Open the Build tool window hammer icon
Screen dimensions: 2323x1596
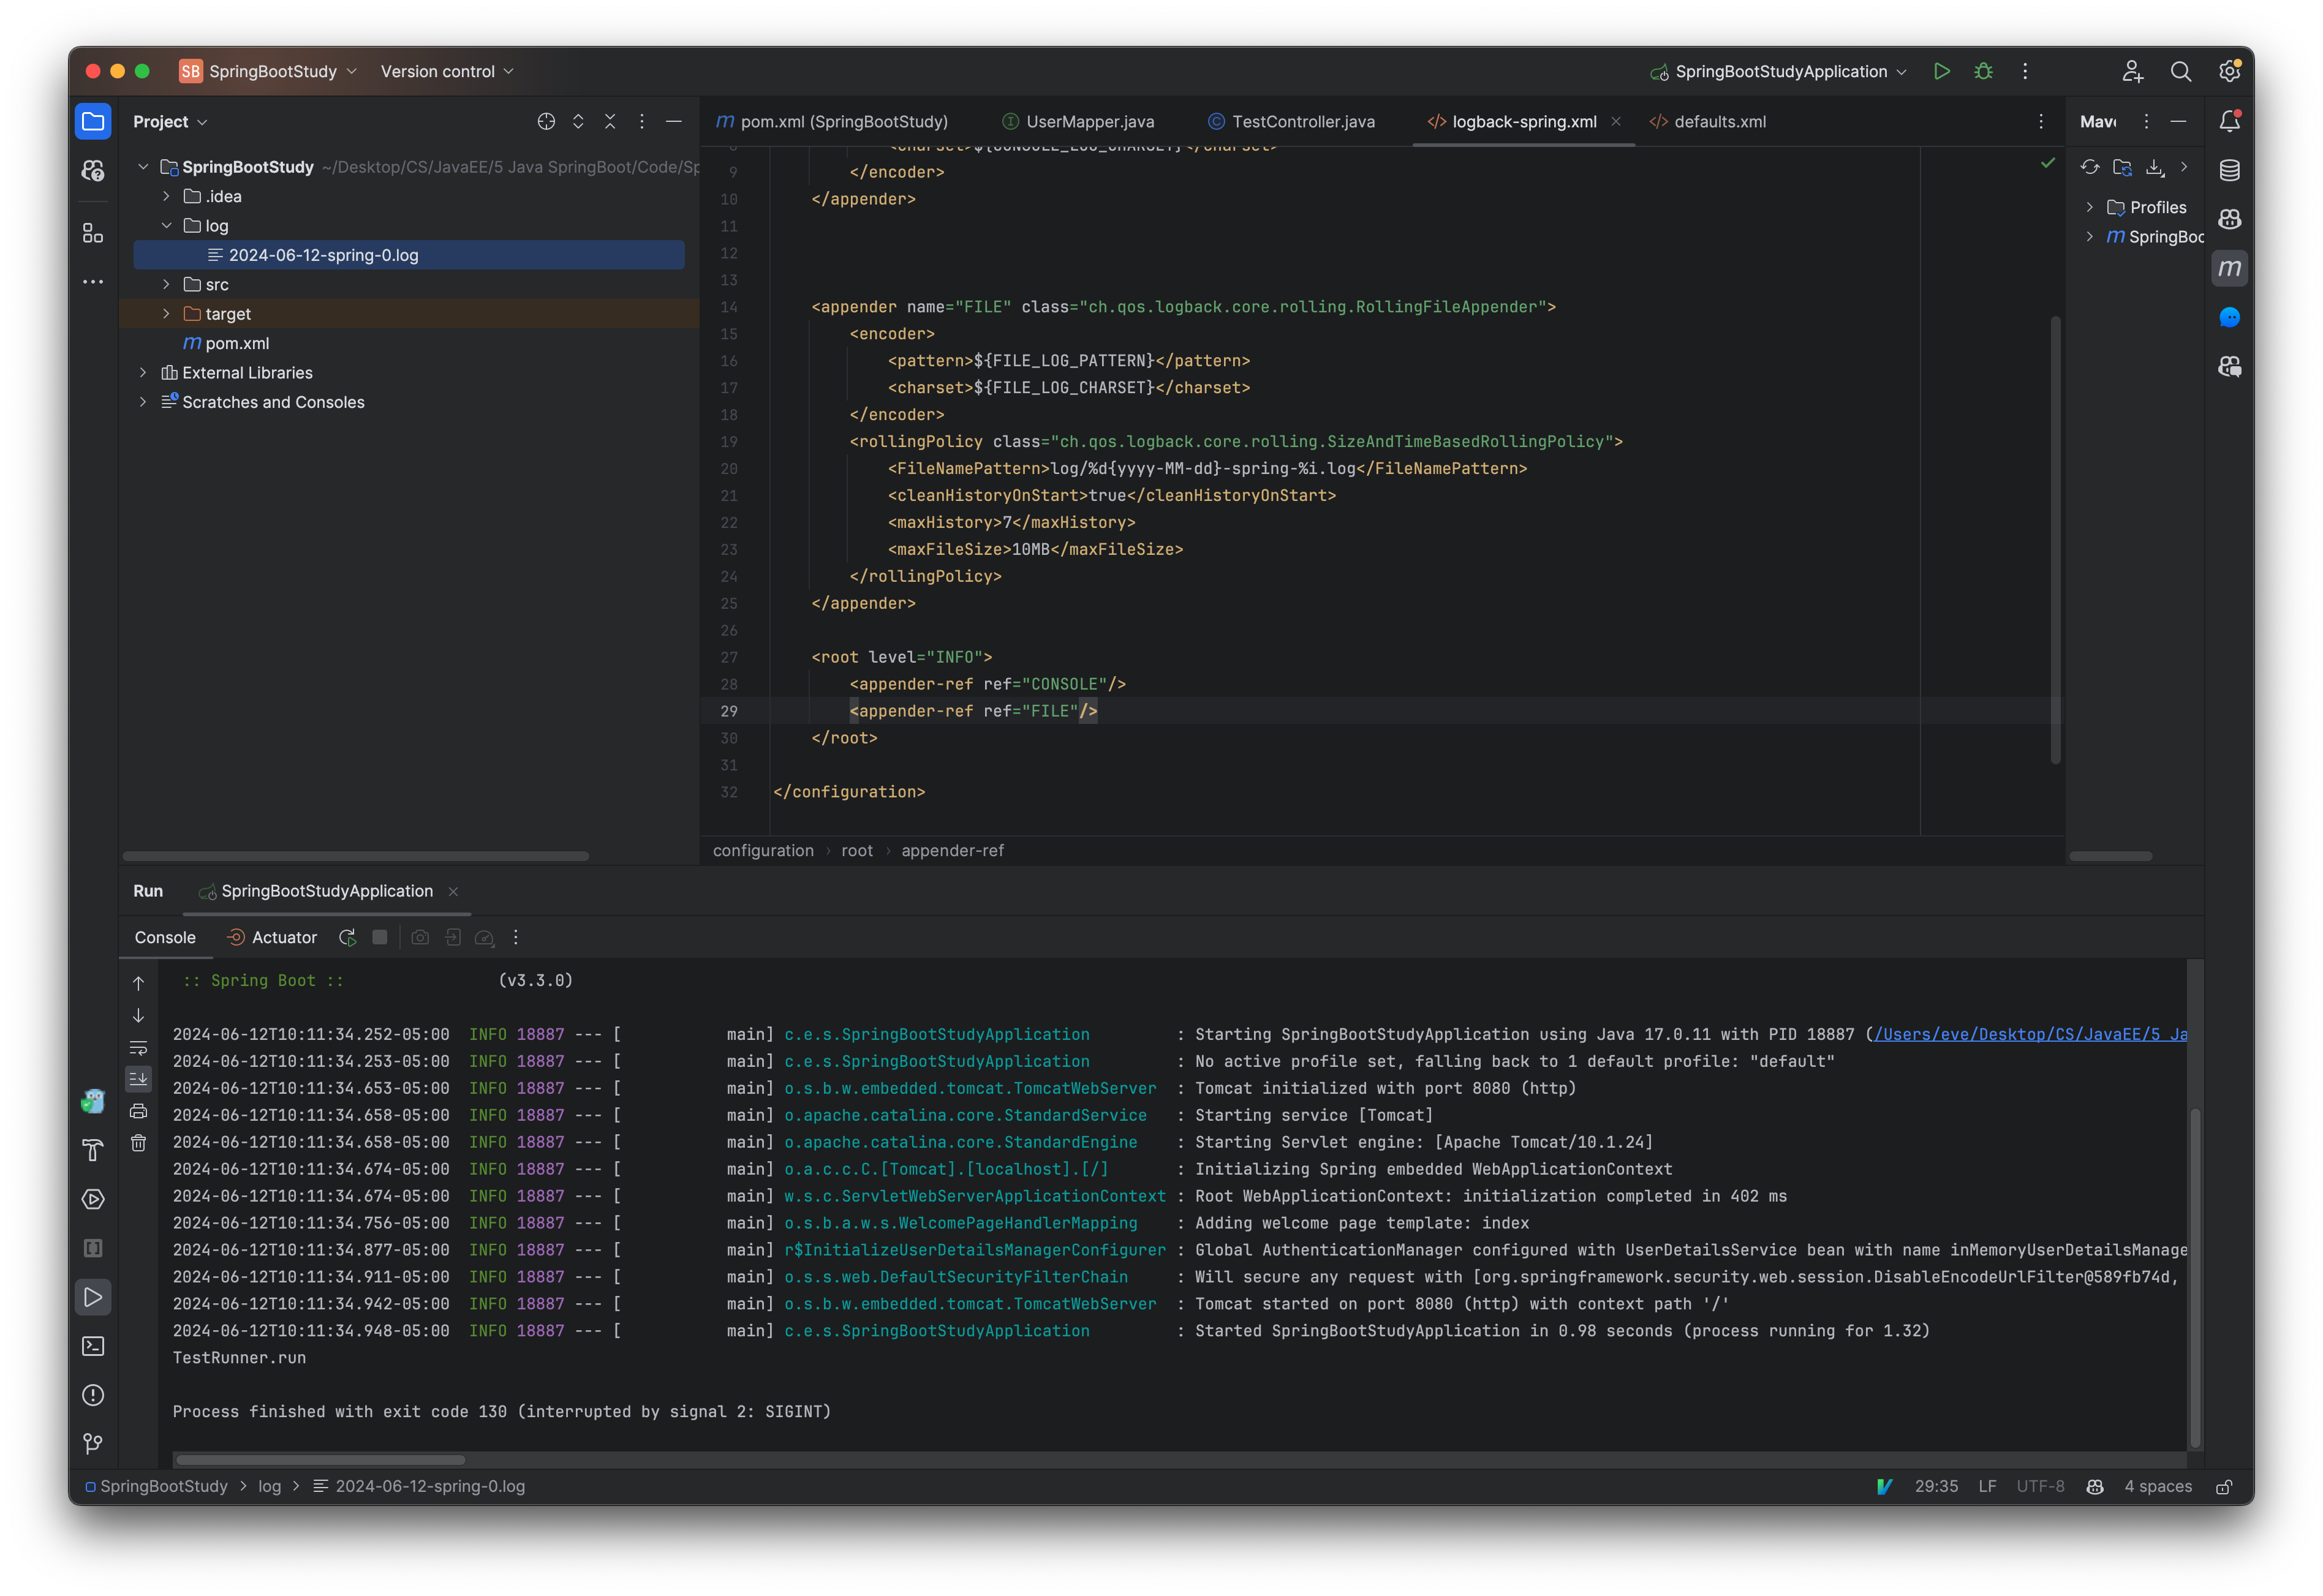click(x=93, y=1151)
